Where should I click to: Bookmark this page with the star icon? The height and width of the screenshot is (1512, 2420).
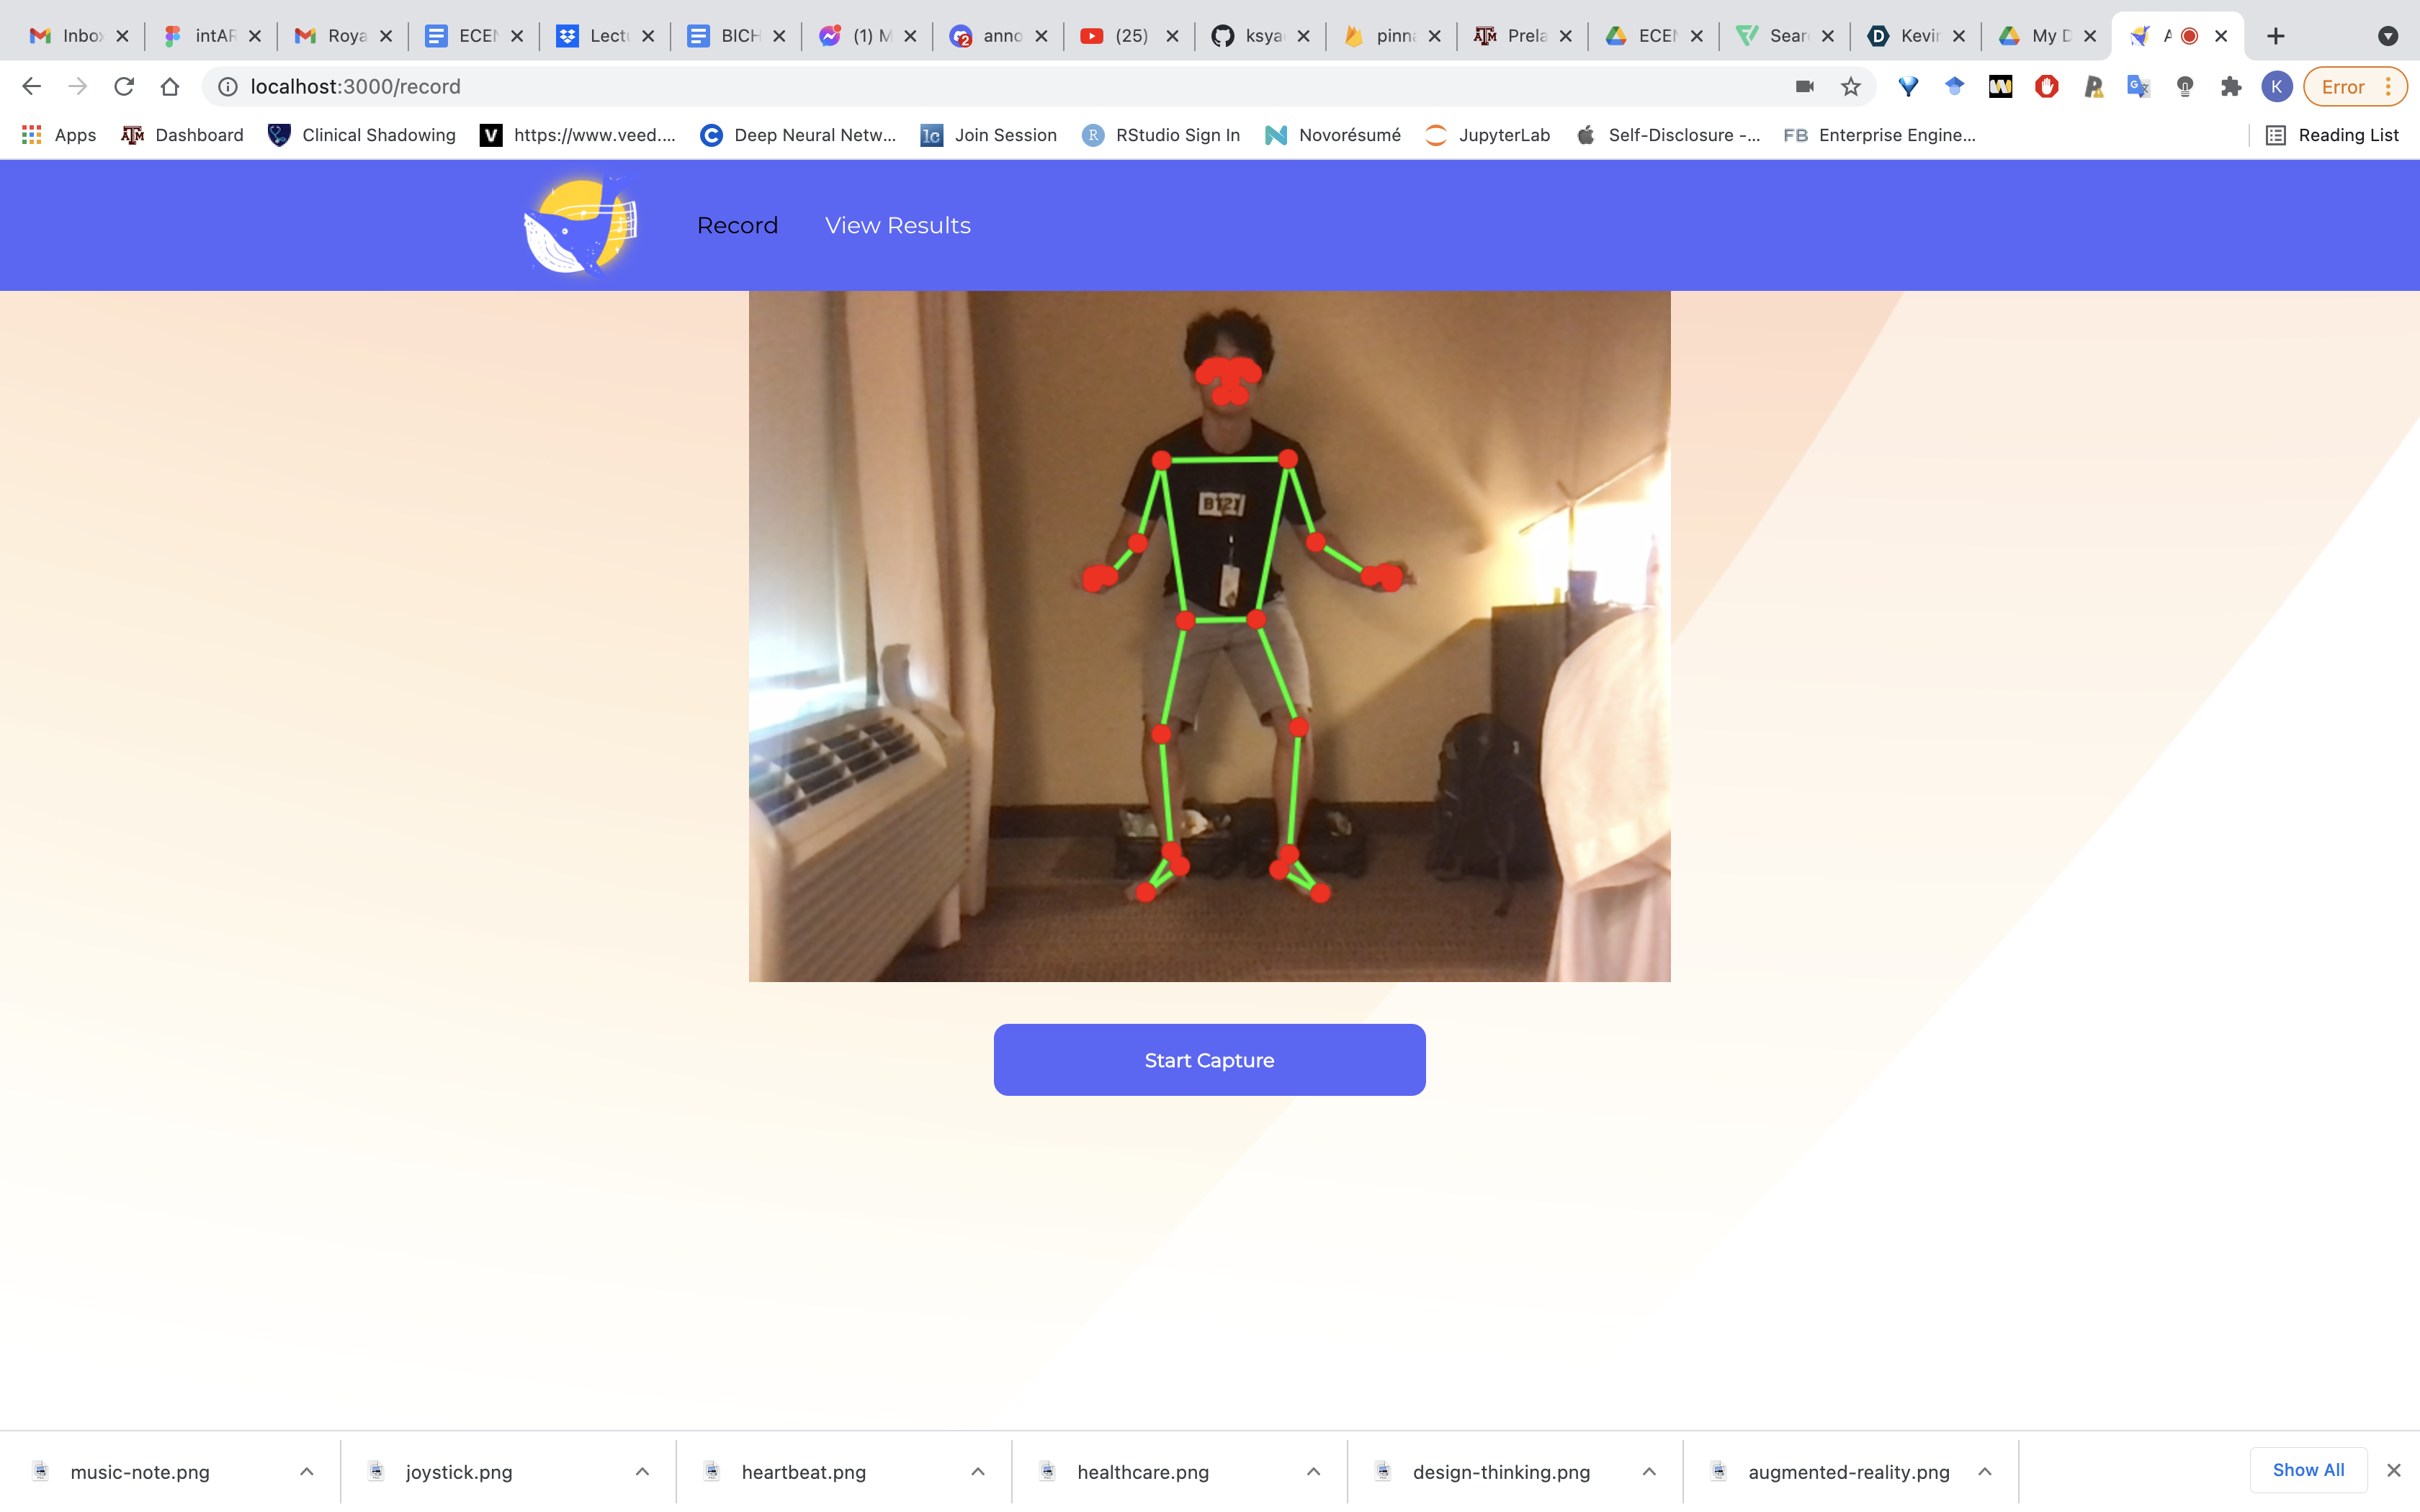[x=1851, y=87]
